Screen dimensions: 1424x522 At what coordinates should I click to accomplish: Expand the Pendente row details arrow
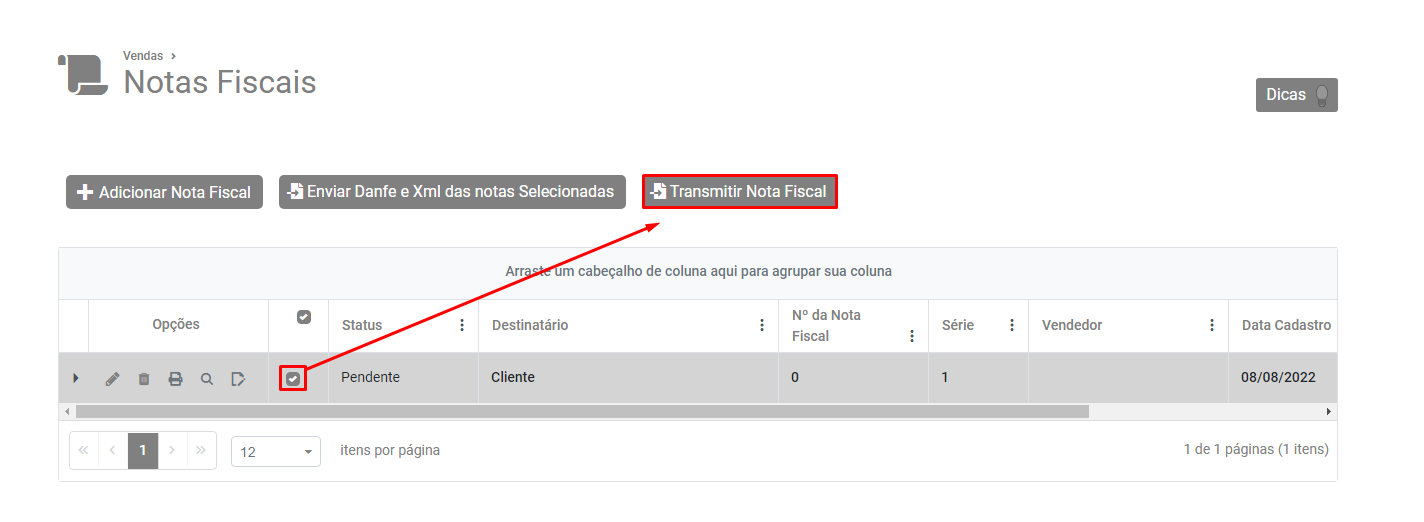coord(76,378)
